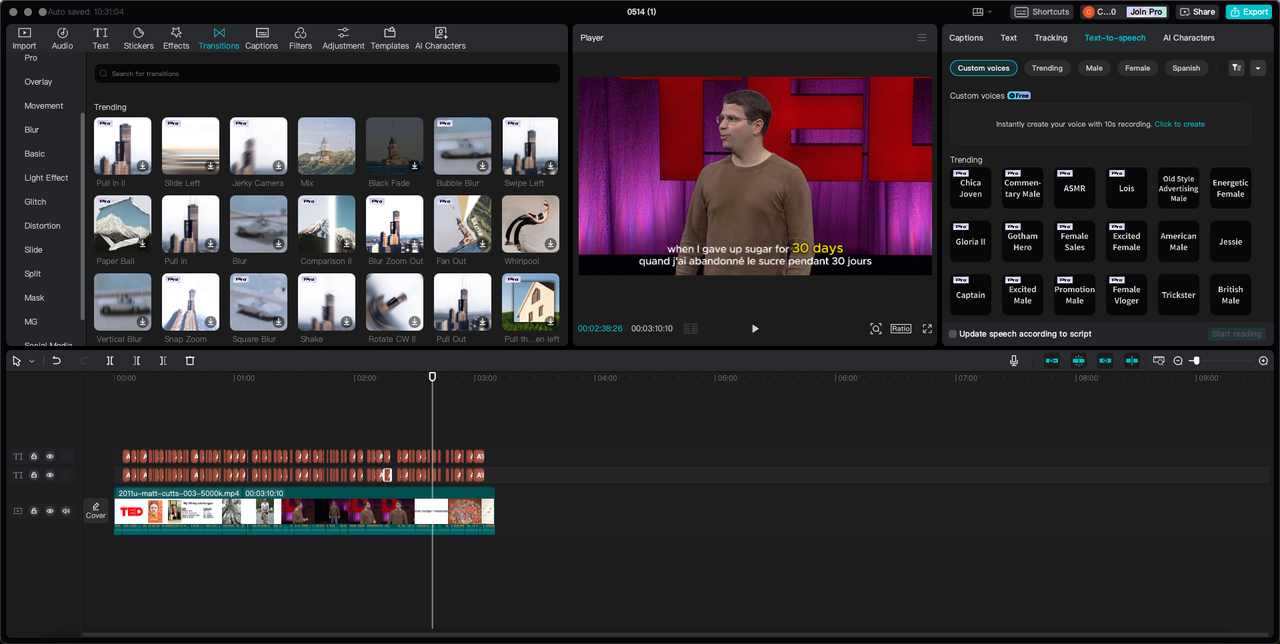Expand the selection tool dropdown arrow

coord(32,361)
